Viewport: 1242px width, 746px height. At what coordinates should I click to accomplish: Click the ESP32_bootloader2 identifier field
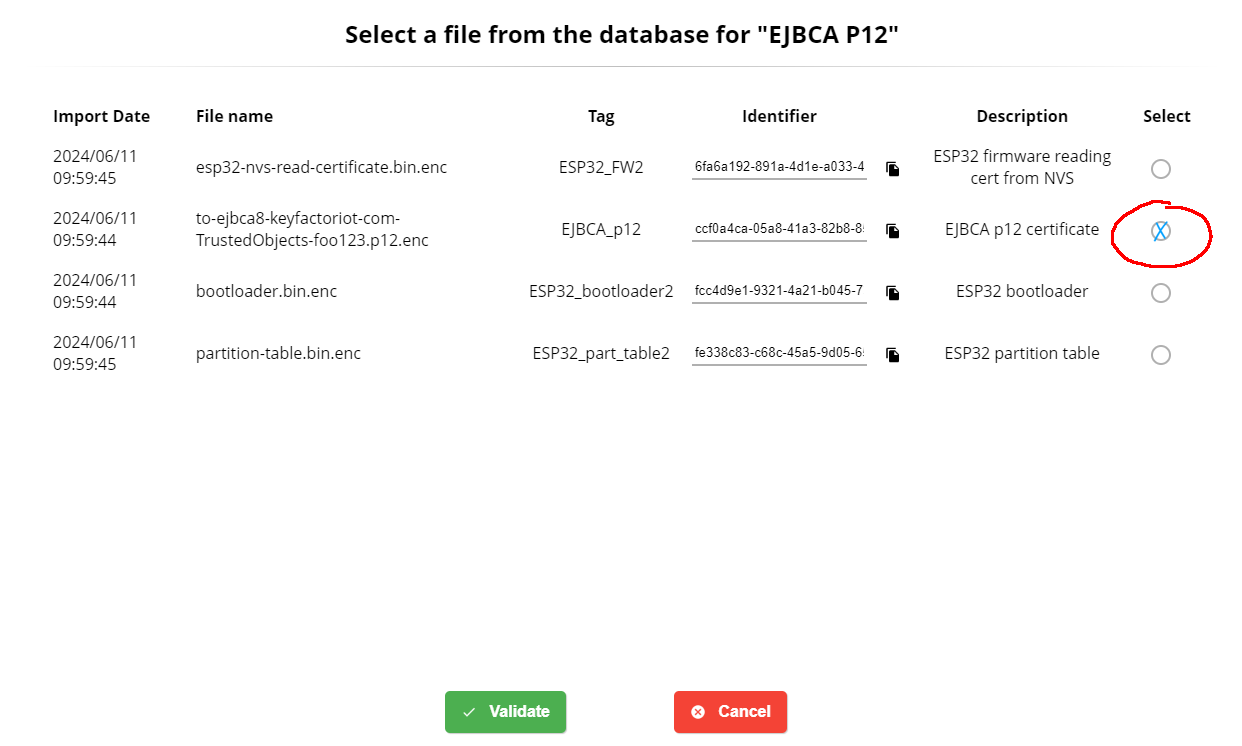click(x=779, y=291)
